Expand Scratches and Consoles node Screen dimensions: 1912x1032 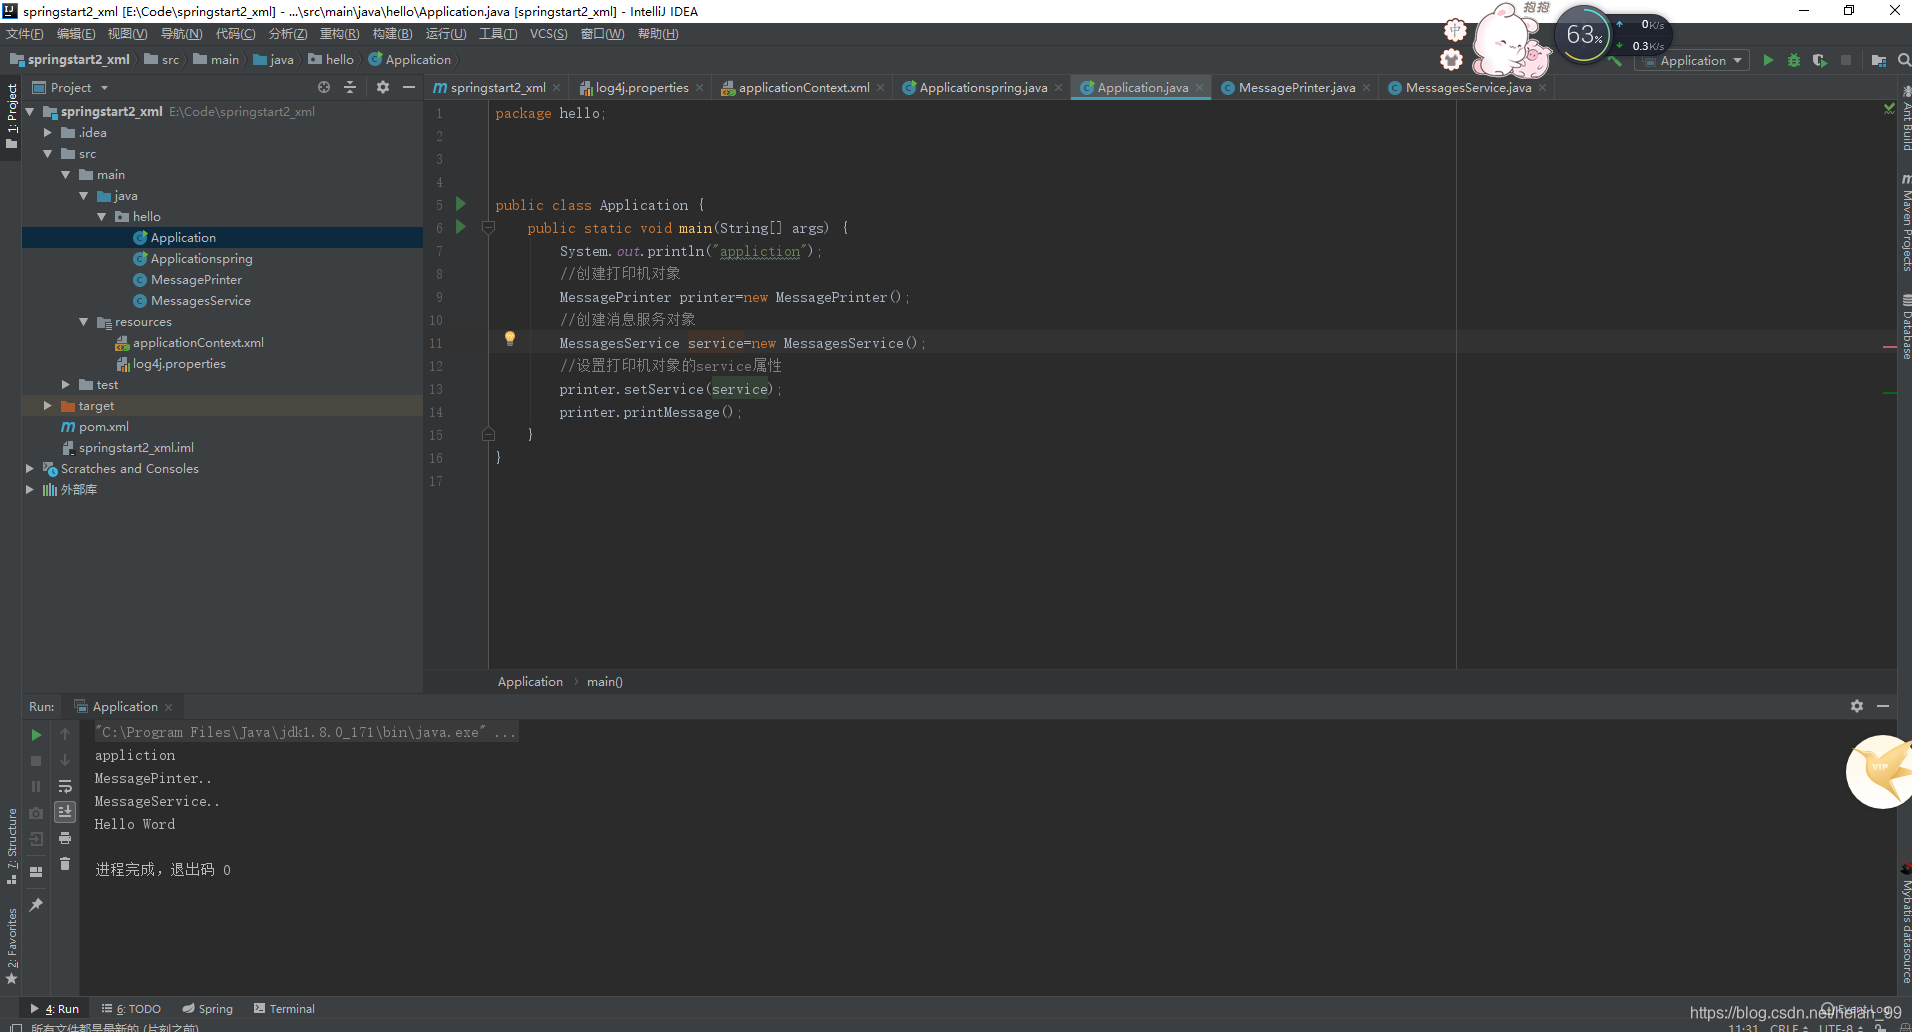29,469
